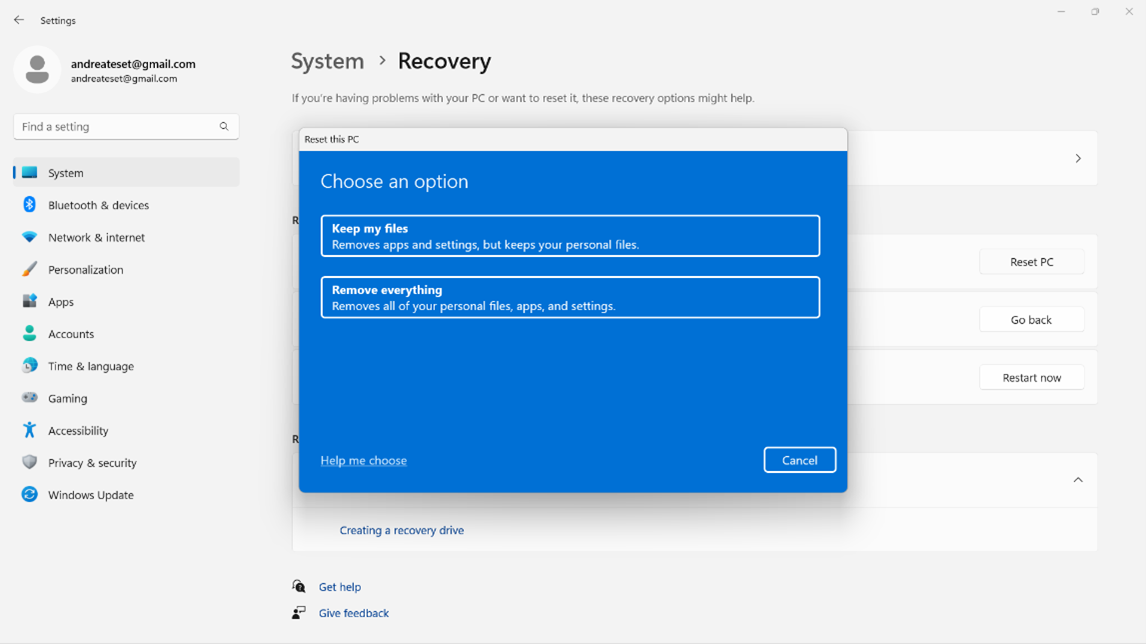Viewport: 1146px width, 644px height.
Task: Collapse the recovery help section chevron
Action: coord(1077,480)
